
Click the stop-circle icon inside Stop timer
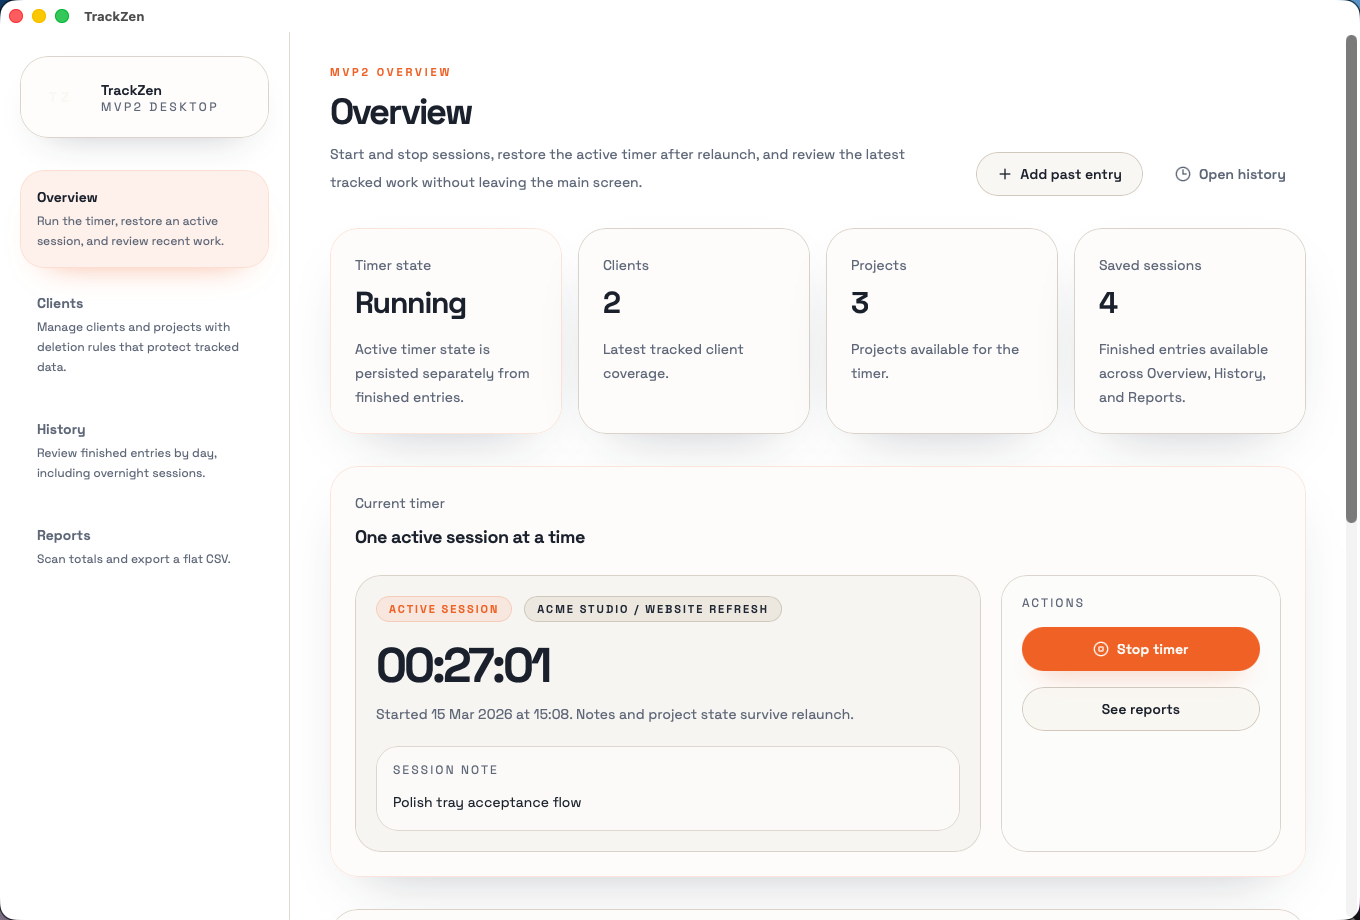1103,649
